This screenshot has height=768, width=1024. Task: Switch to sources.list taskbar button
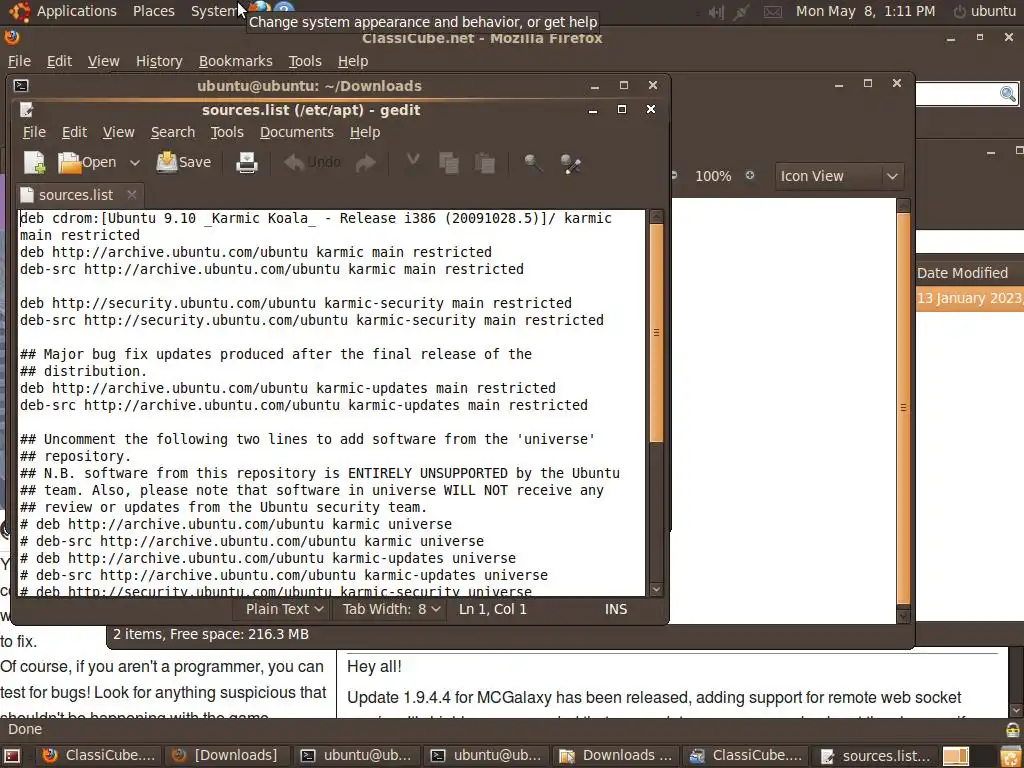click(x=875, y=756)
